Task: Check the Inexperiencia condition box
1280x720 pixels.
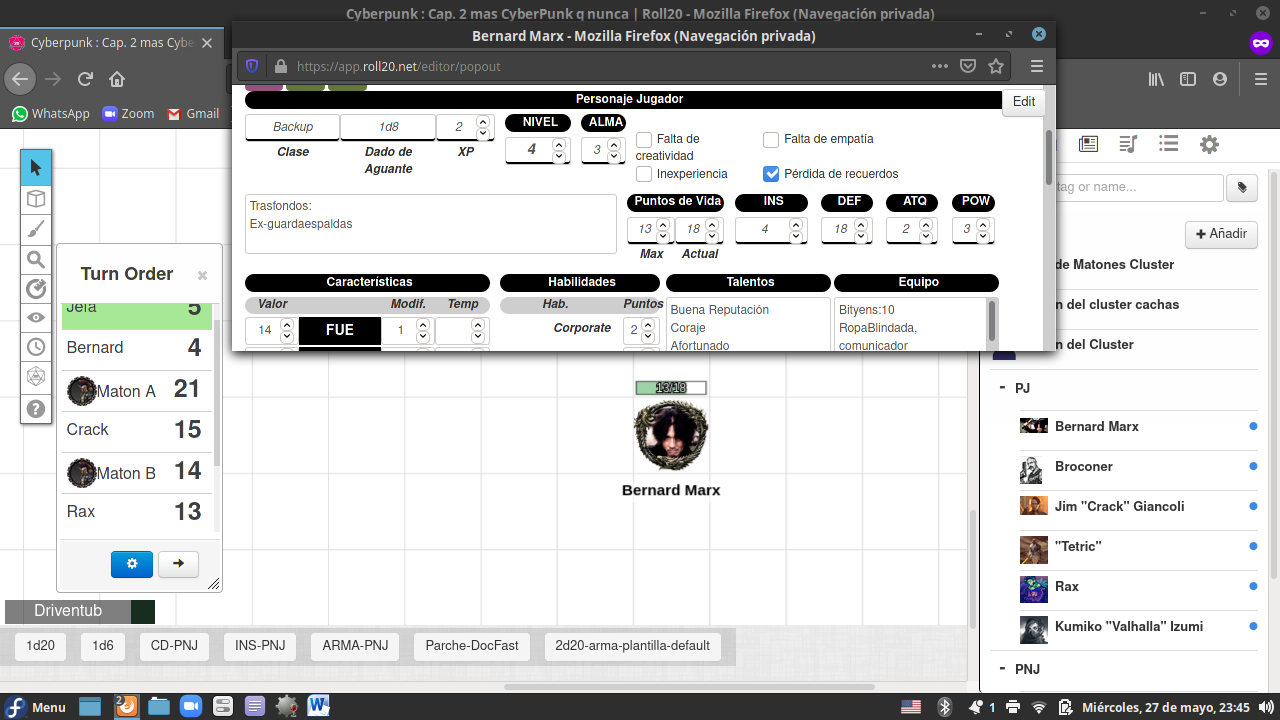Action: click(x=644, y=174)
